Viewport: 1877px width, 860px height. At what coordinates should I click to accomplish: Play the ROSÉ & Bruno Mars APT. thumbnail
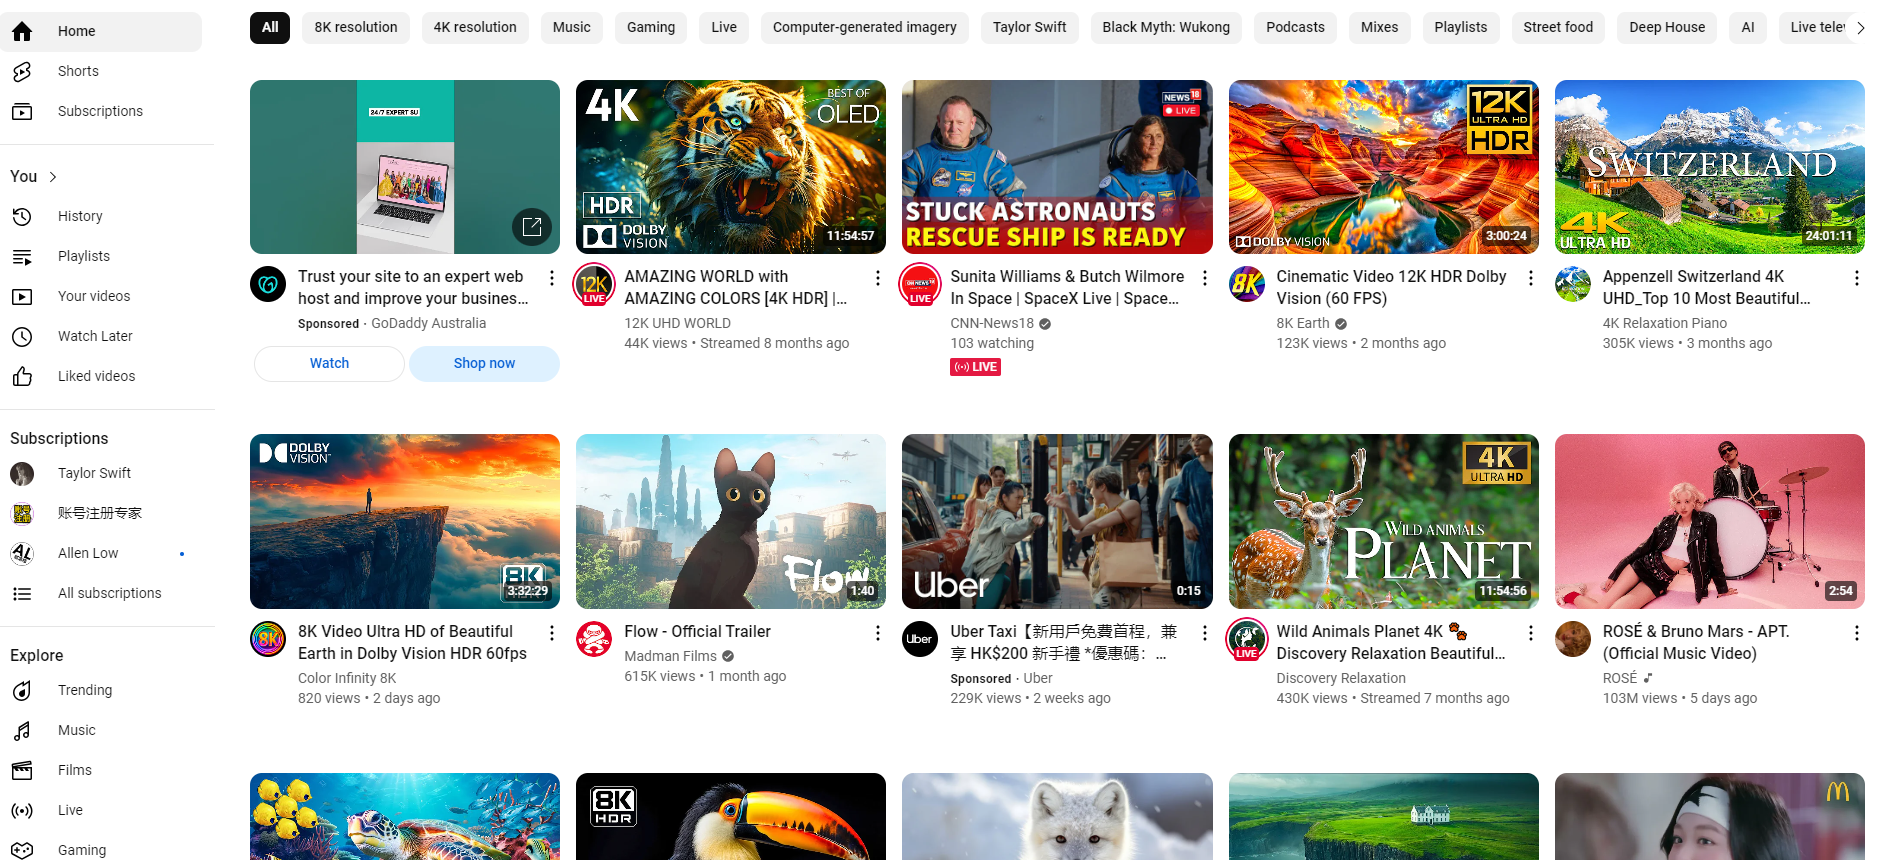[1710, 522]
